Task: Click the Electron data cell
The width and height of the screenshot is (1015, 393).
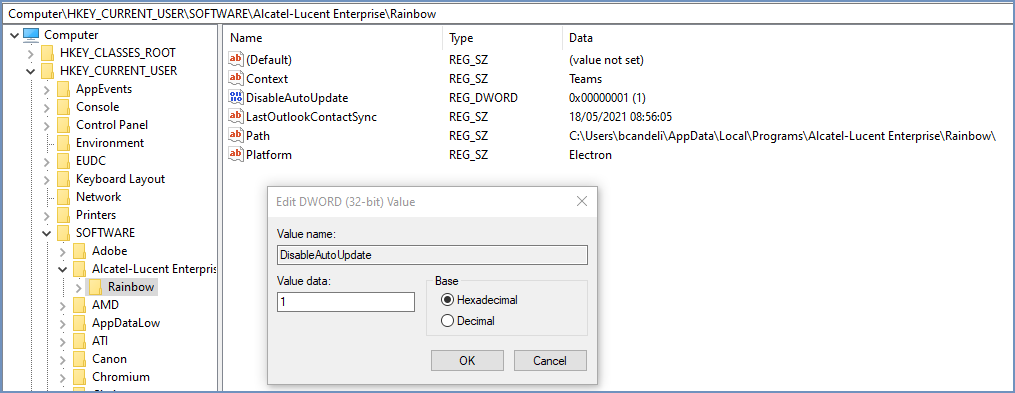Action: coord(590,155)
